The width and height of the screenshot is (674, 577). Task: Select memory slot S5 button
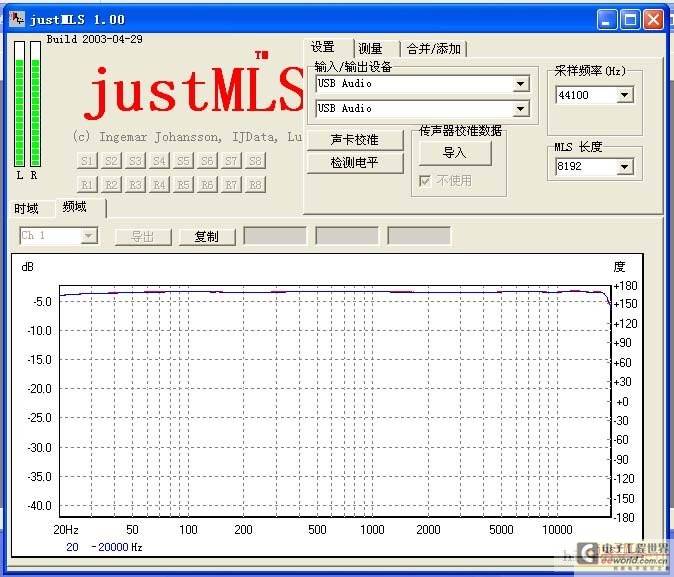tap(184, 161)
